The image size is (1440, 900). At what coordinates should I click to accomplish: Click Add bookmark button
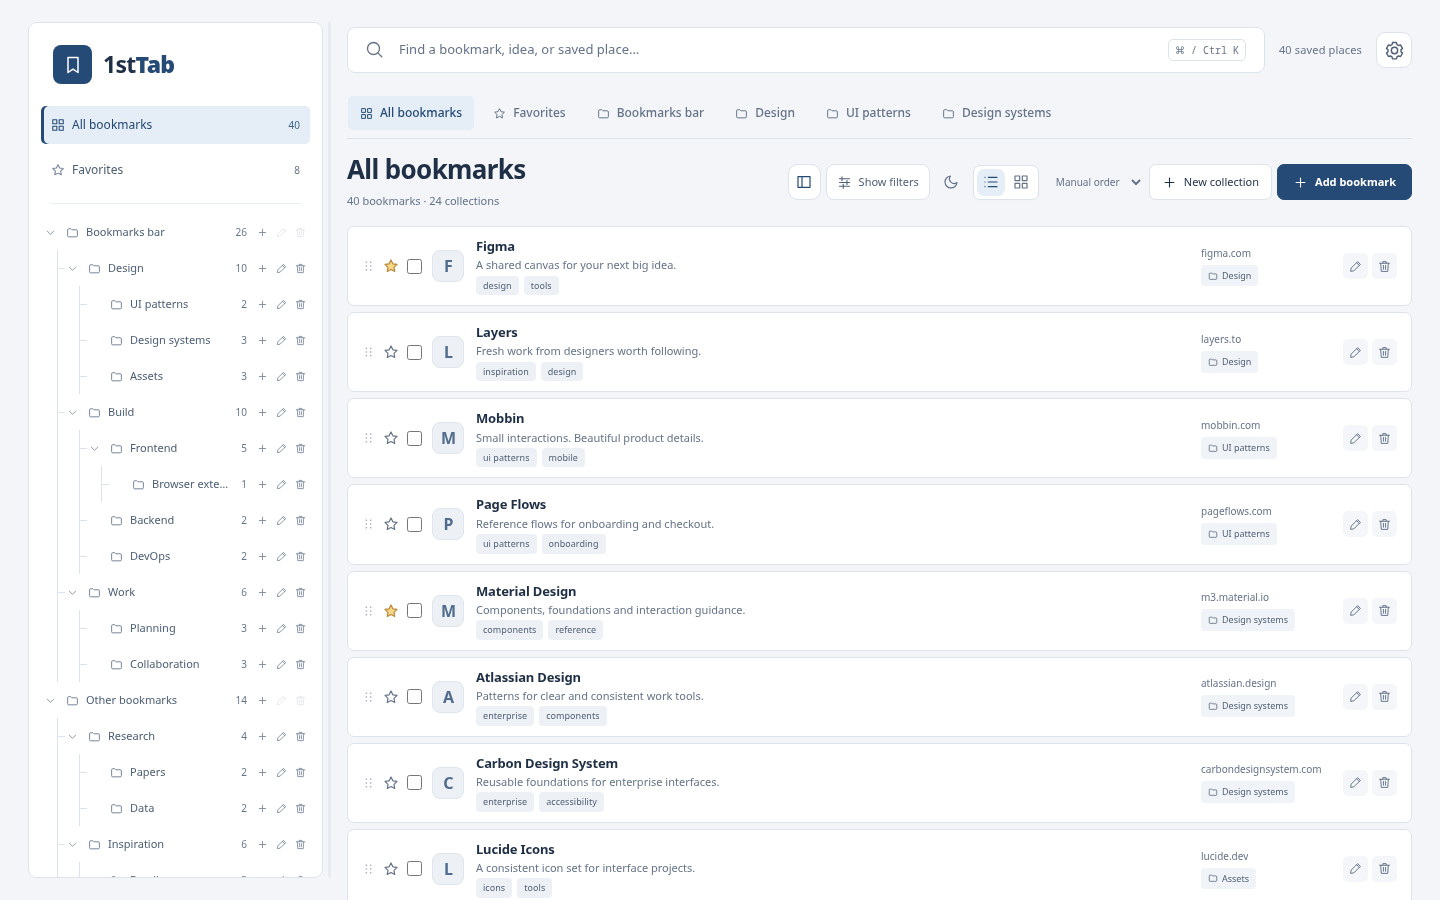click(1344, 182)
